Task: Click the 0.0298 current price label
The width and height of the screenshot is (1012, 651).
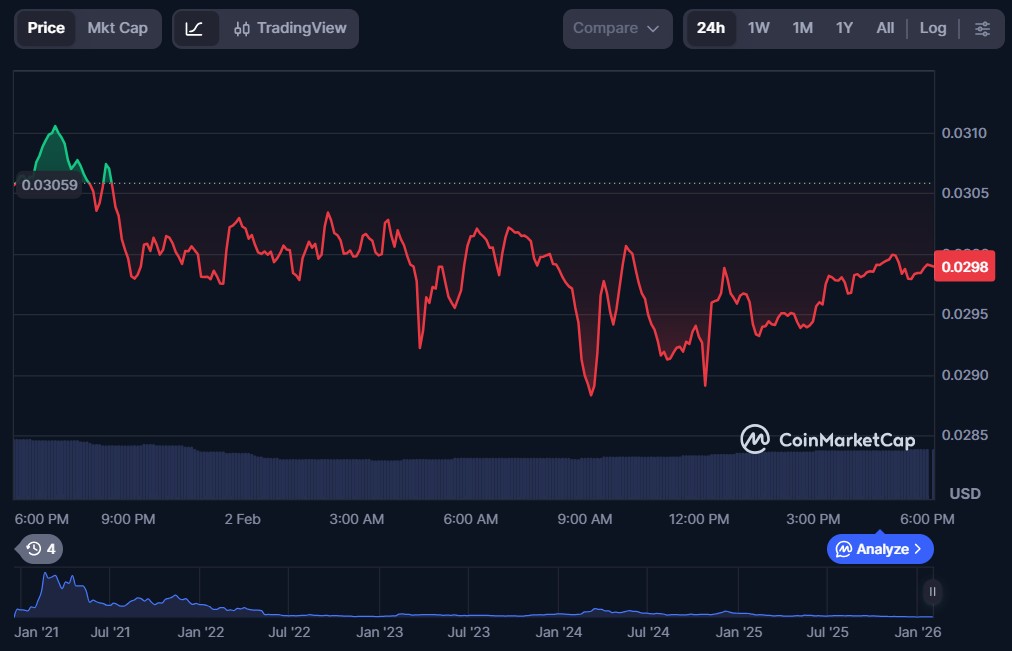Action: point(963,267)
